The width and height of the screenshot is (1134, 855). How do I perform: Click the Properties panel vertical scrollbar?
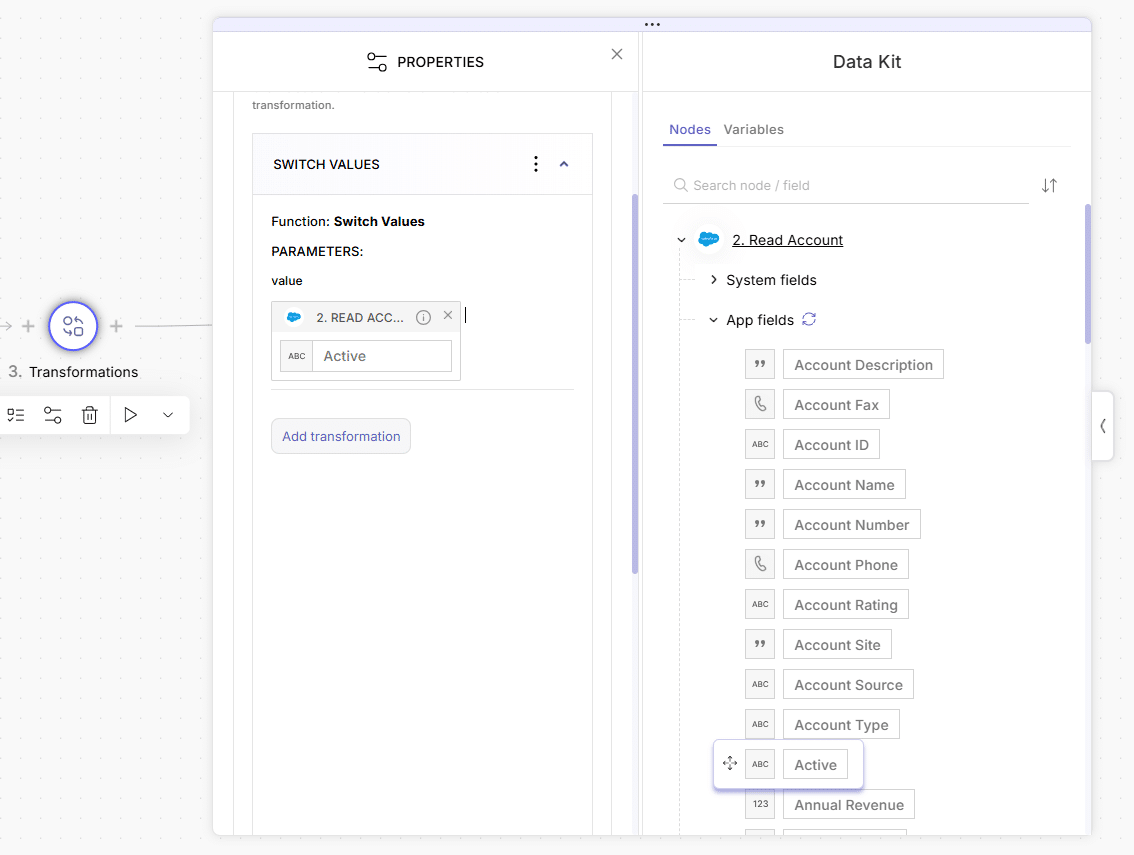click(x=635, y=383)
